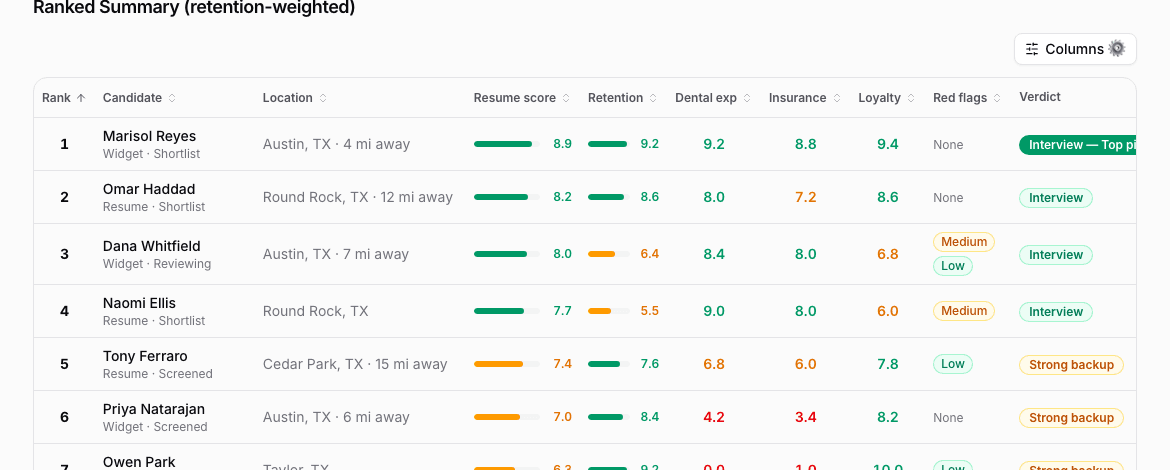This screenshot has height=470, width=1170.
Task: Open candidate Dana Whitfield
Action: (x=151, y=245)
